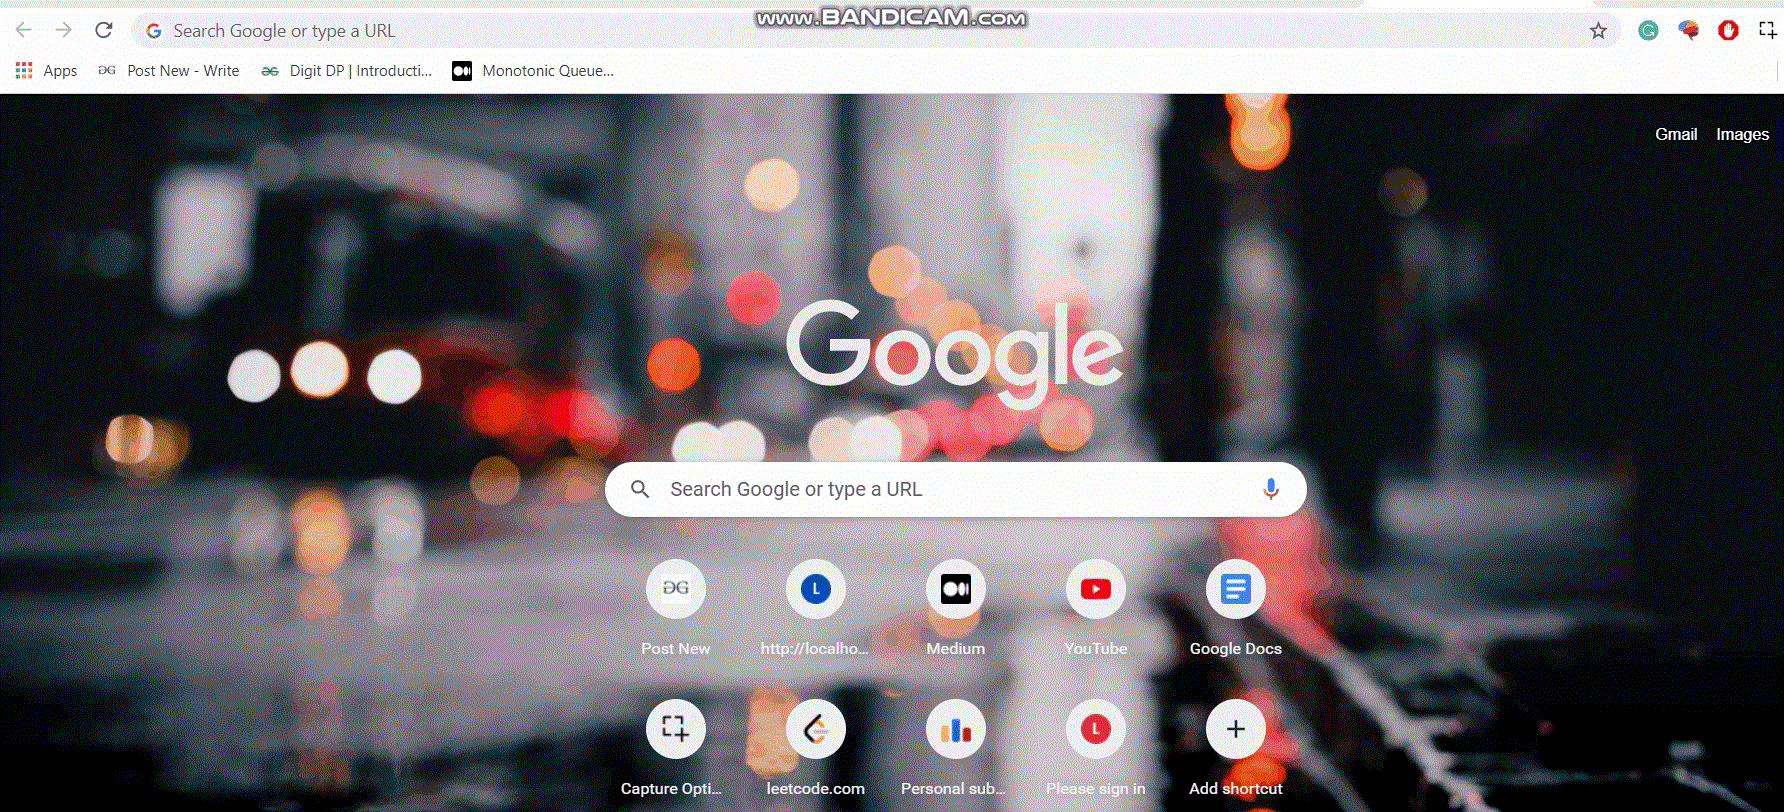Start voice search with microphone icon
1784x812 pixels.
[1270, 489]
